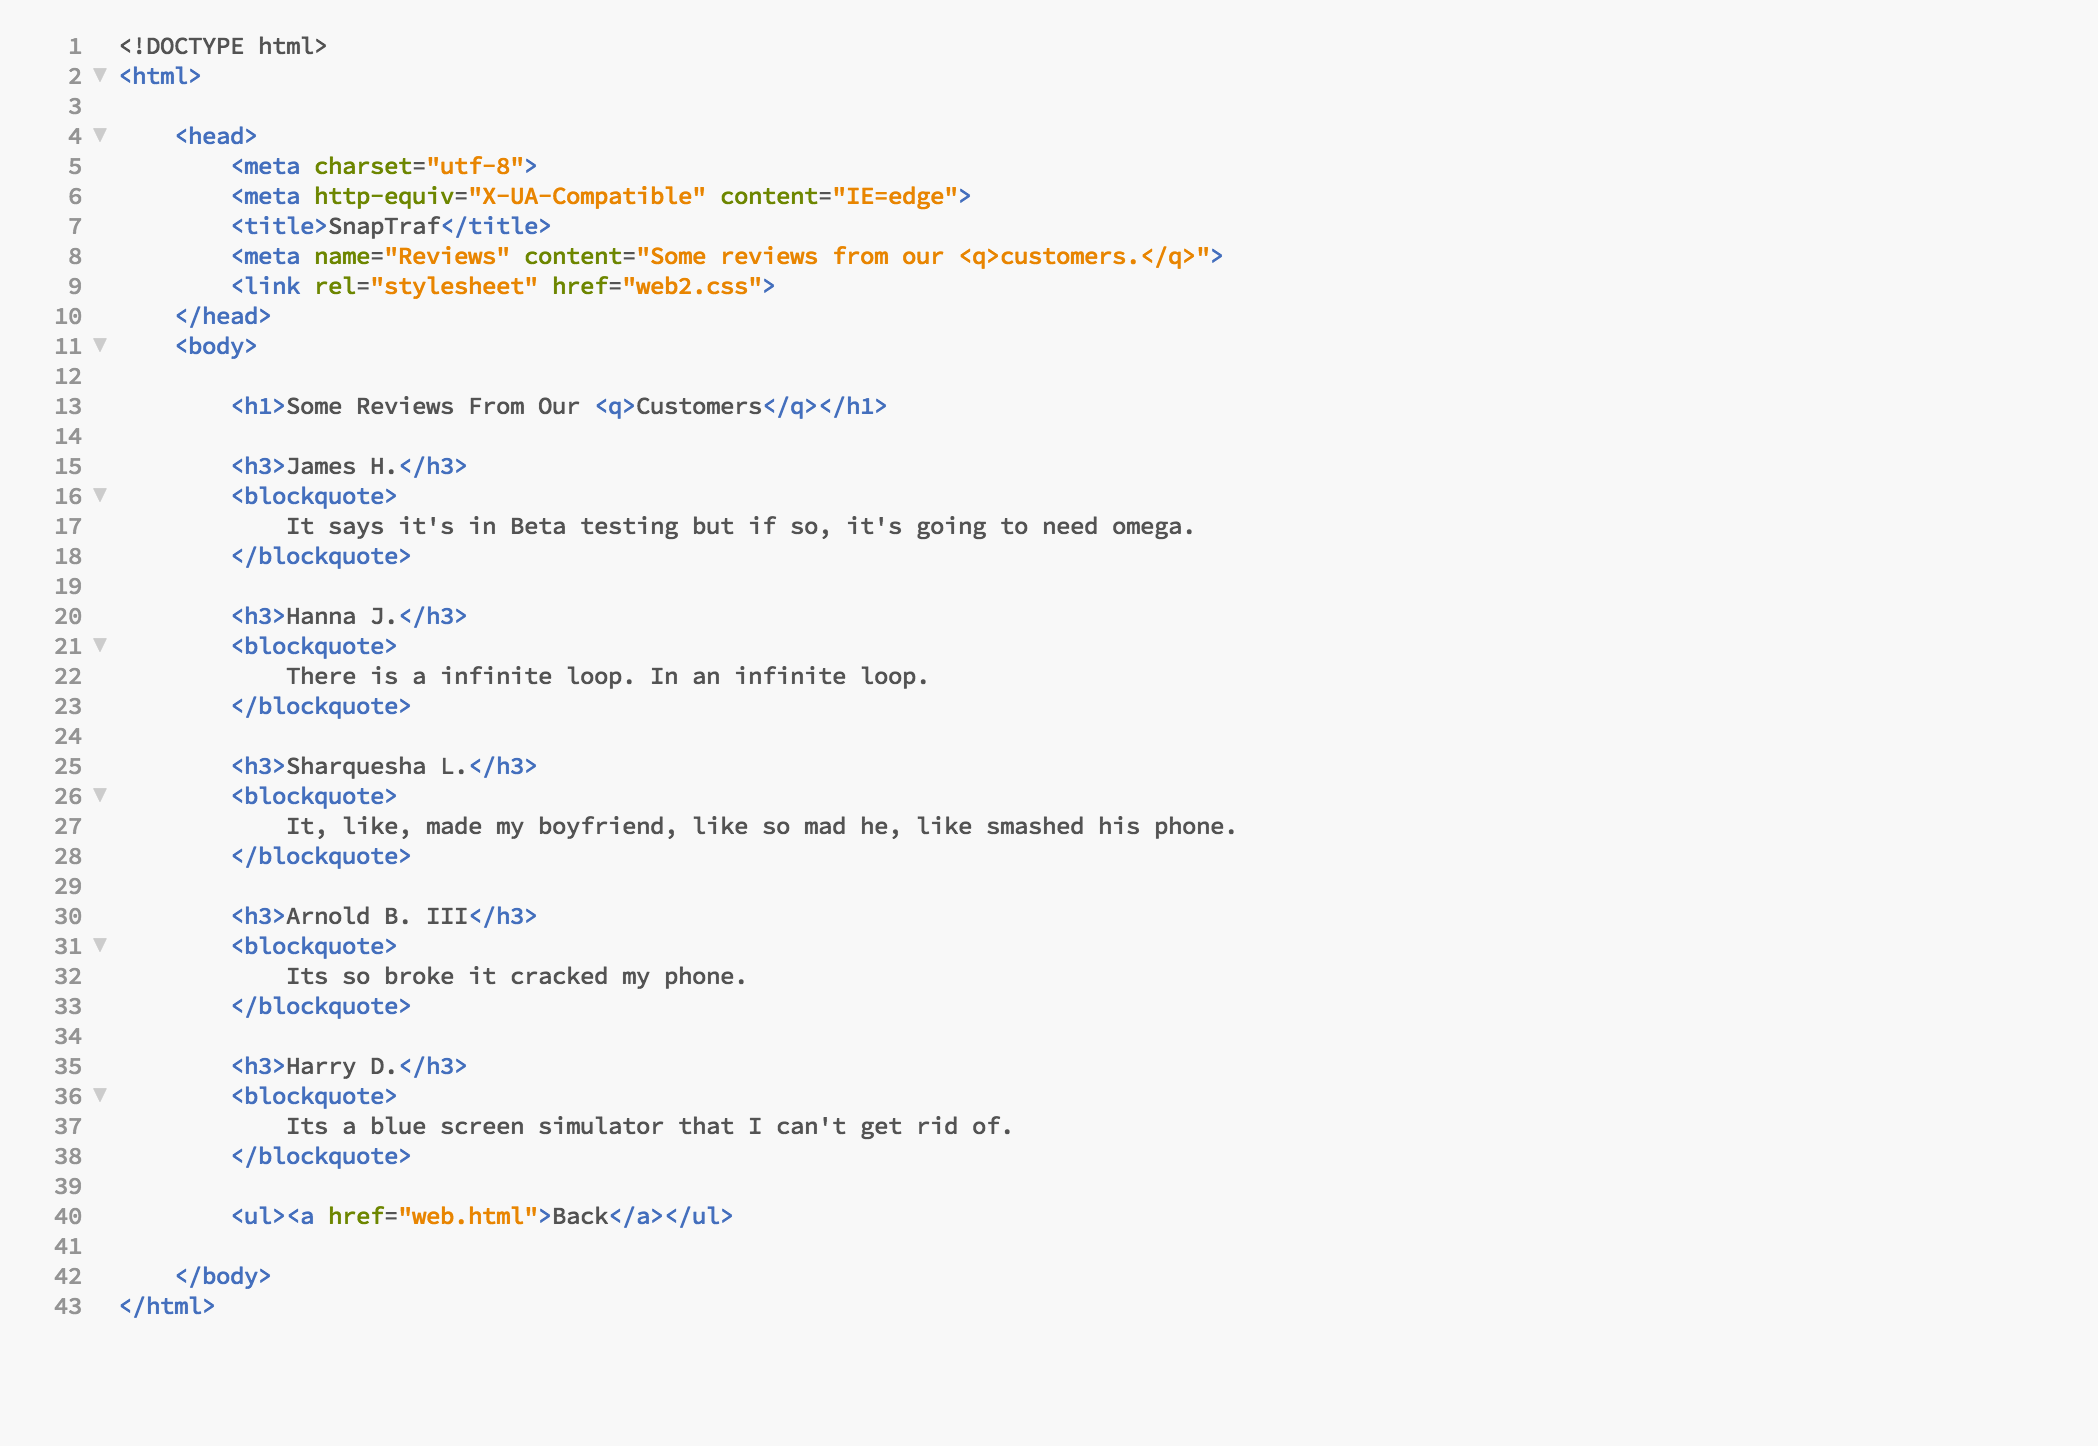The image size is (2098, 1446).
Task: Fold the Arnold B. III blockquote
Action: 100,945
